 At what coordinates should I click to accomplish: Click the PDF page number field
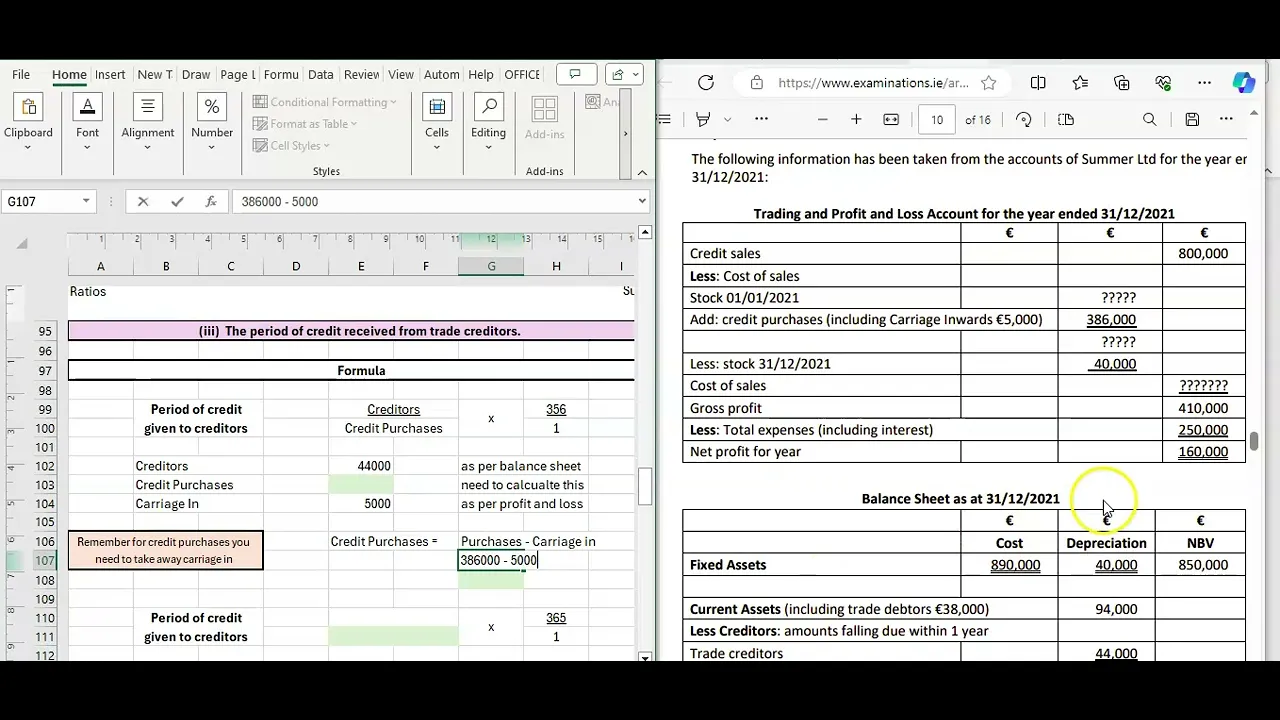(937, 119)
